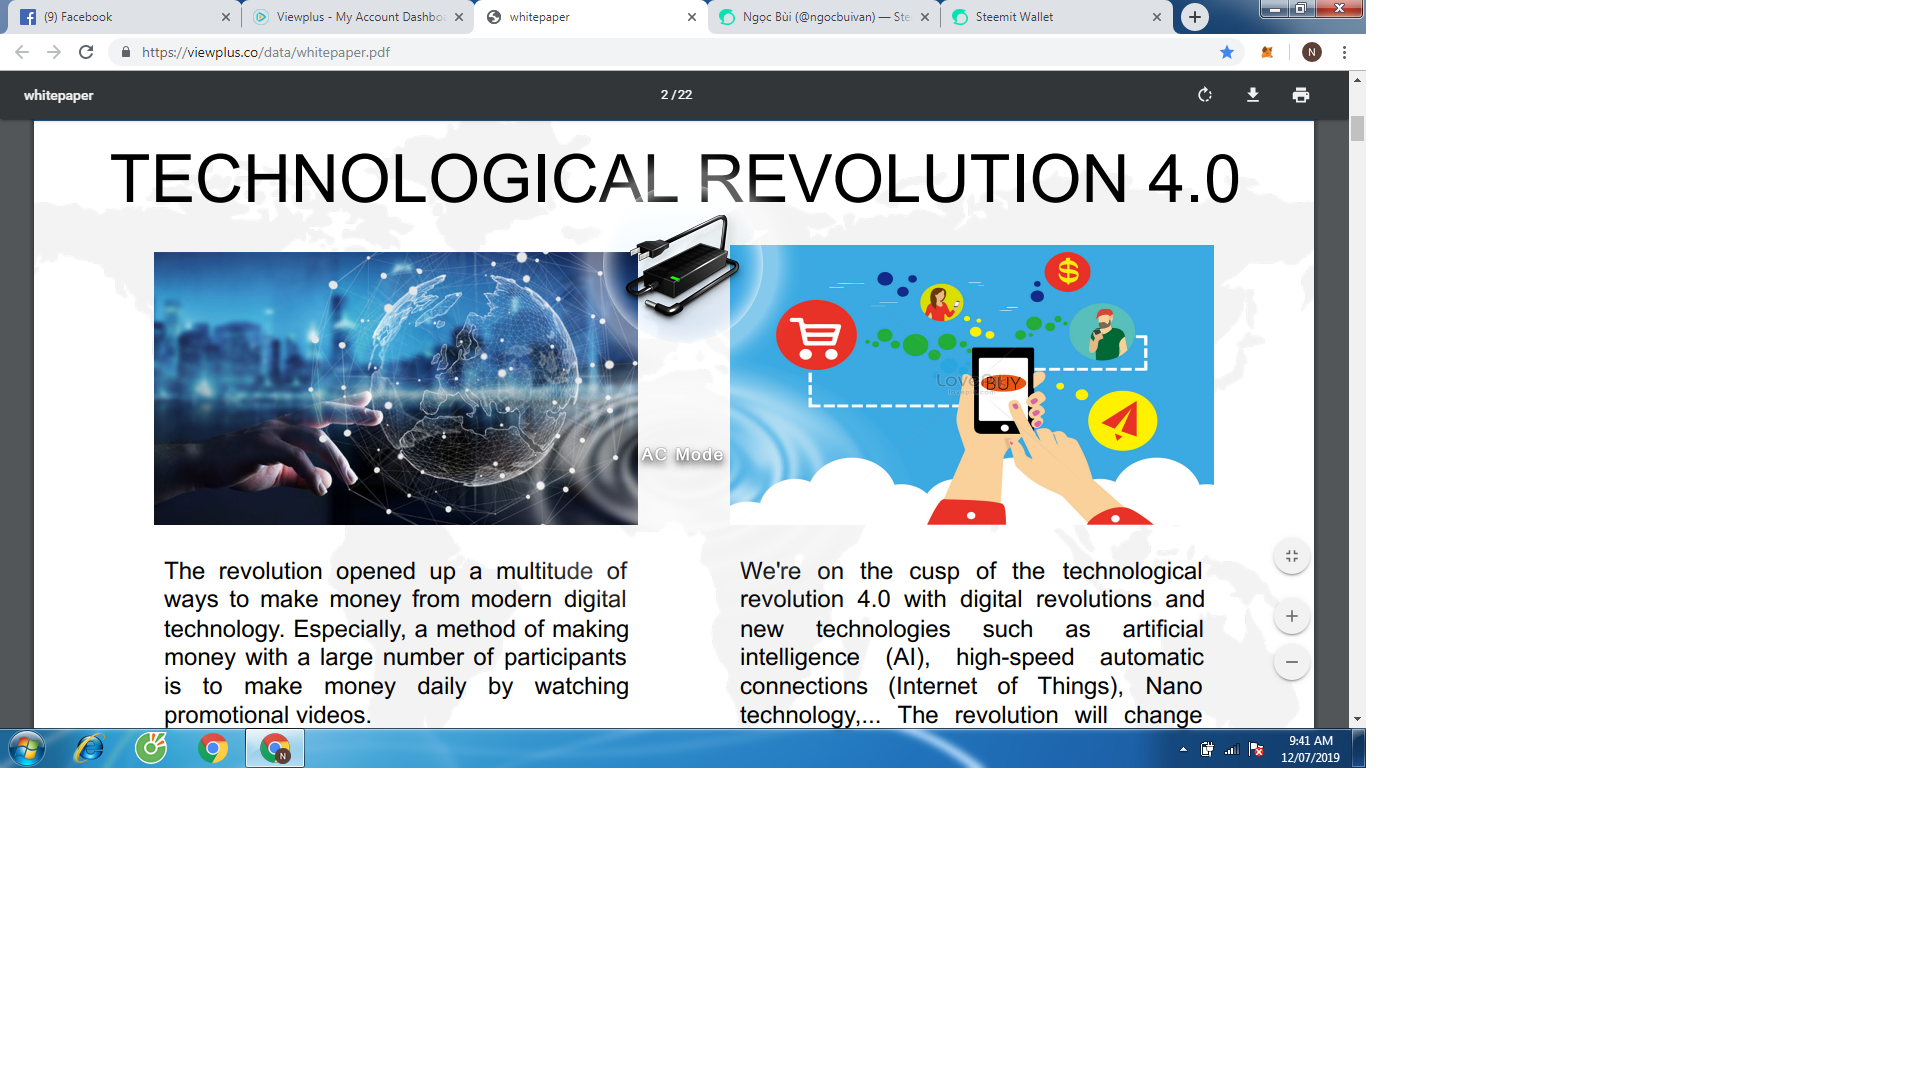Click the Zoom in button on the PDF

[1291, 616]
